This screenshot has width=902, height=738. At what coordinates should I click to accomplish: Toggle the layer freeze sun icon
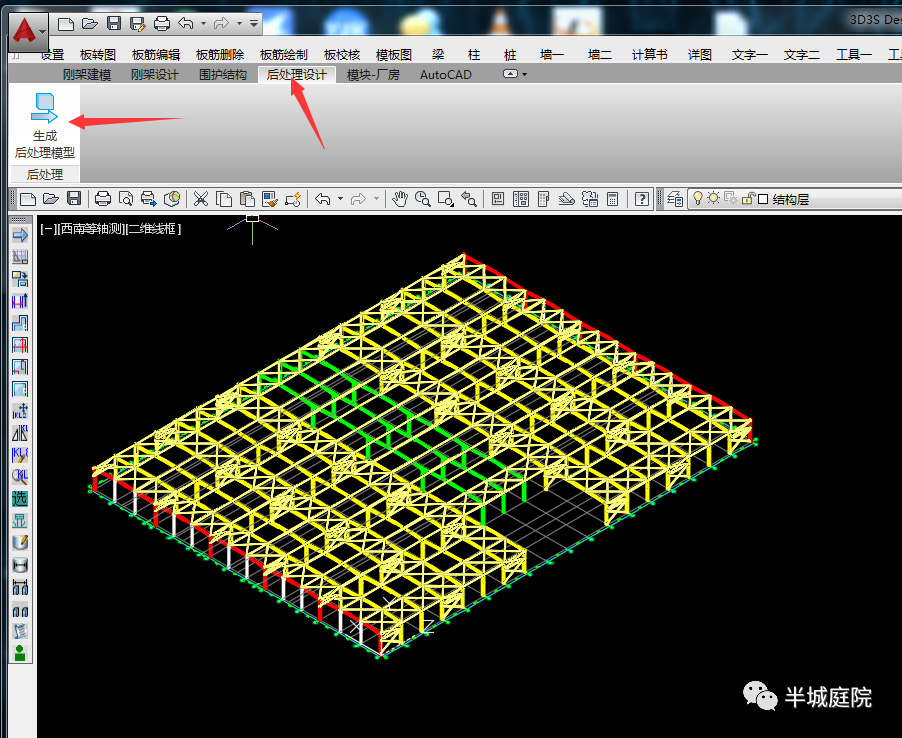click(x=713, y=199)
